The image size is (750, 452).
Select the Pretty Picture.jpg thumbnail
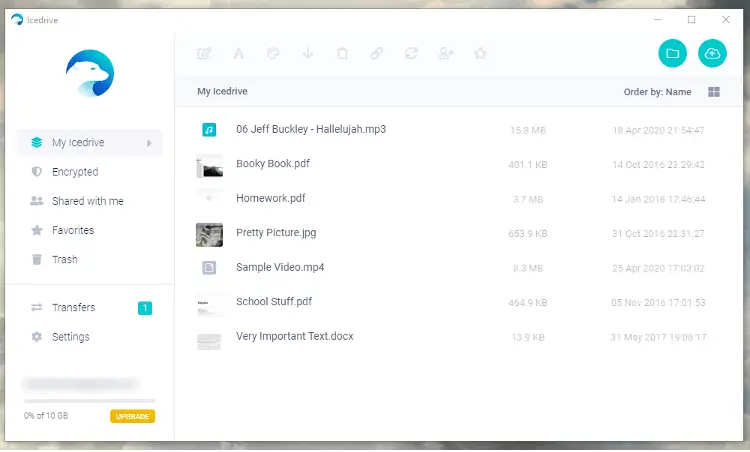tap(209, 234)
